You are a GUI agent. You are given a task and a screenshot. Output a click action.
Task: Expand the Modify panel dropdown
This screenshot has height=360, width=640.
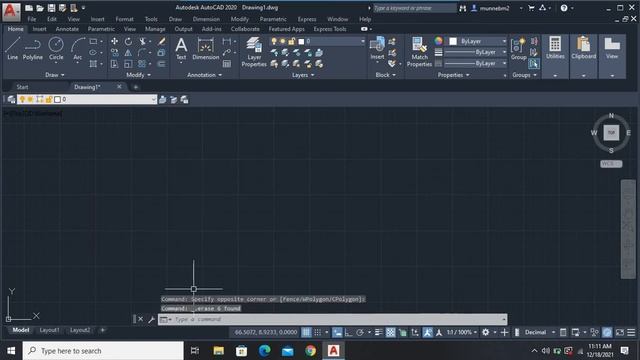[138, 75]
